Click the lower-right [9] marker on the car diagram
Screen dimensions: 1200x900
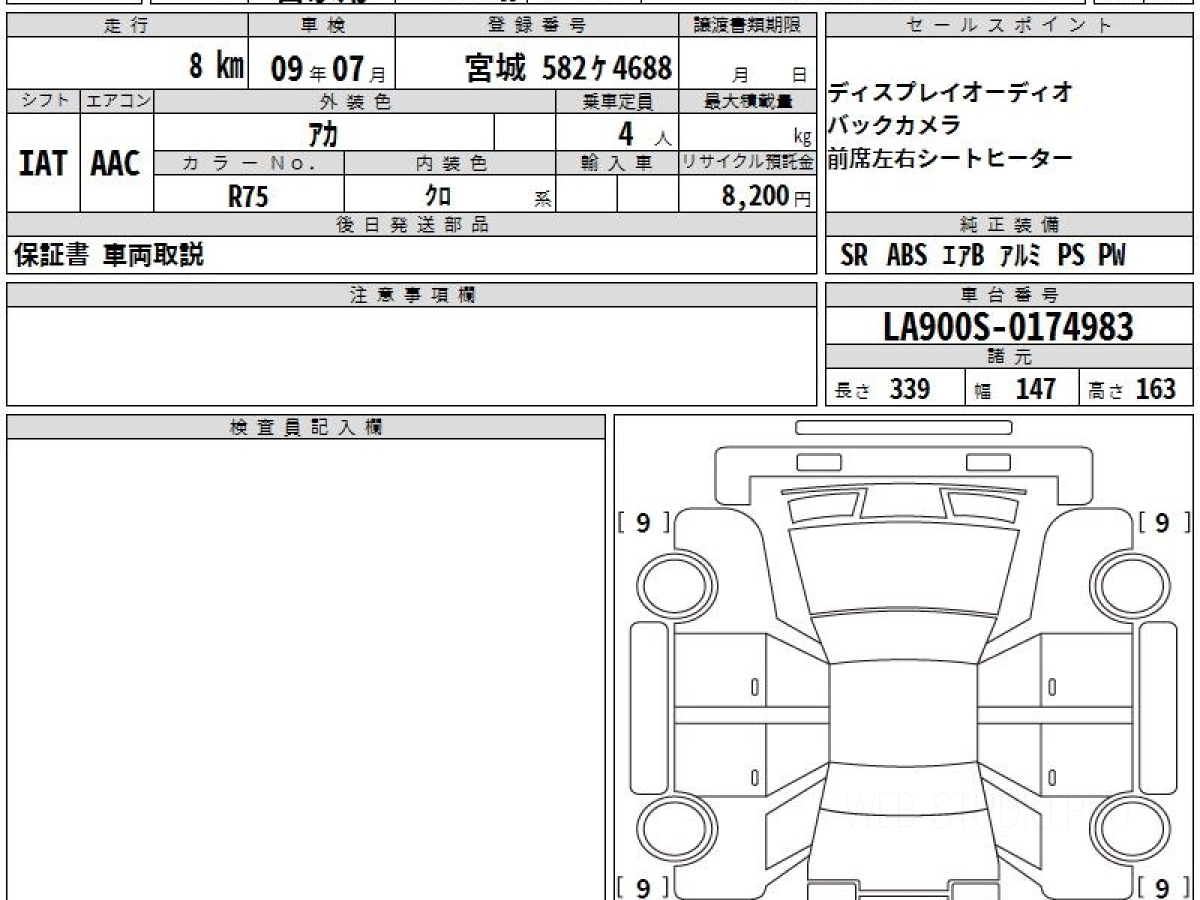(x=1164, y=888)
